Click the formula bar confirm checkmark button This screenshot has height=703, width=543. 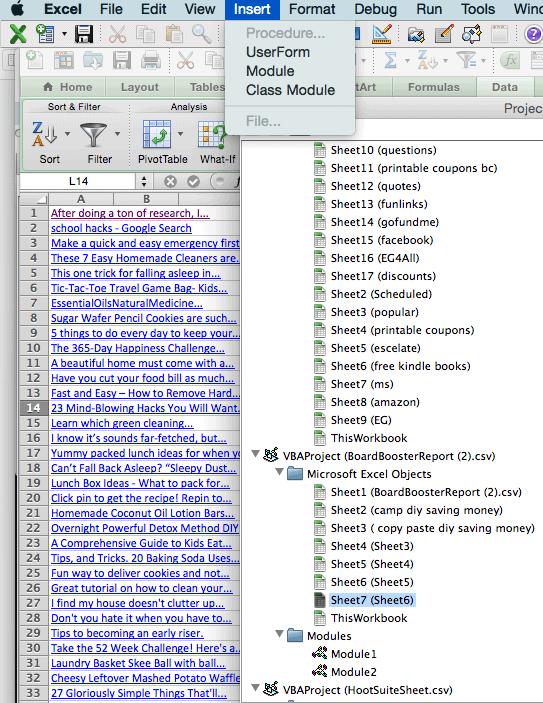[193, 181]
